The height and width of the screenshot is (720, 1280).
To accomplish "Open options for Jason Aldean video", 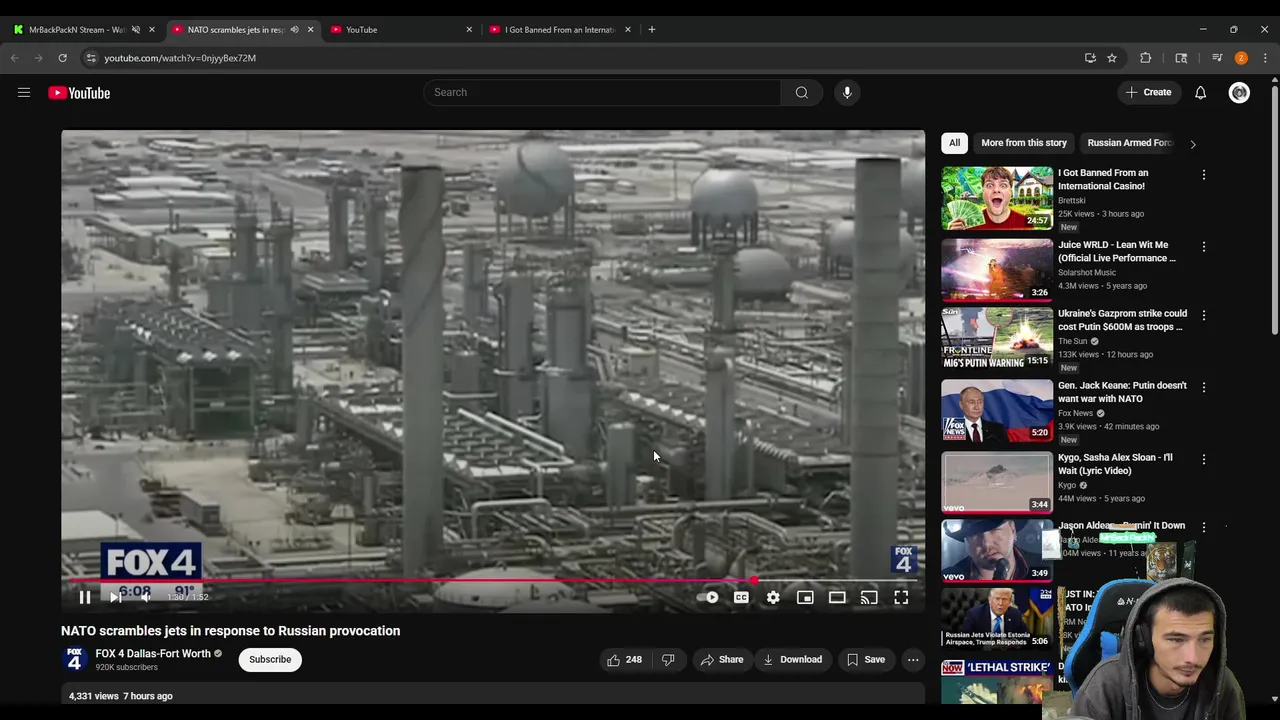I will (x=1204, y=527).
